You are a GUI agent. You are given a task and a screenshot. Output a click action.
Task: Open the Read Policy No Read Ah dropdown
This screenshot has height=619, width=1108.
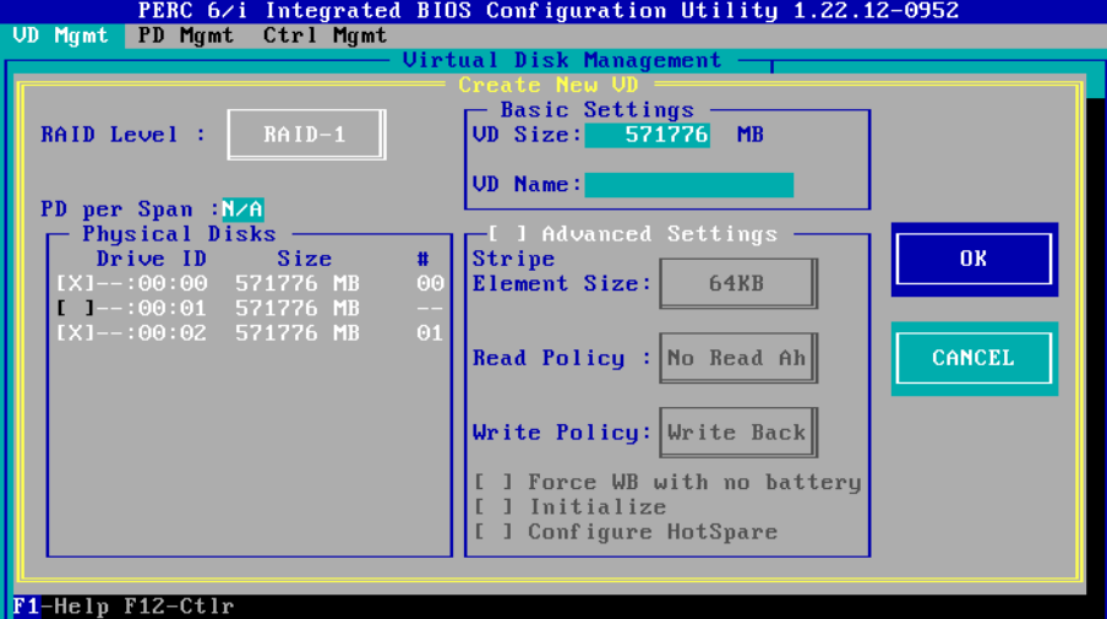tap(738, 358)
